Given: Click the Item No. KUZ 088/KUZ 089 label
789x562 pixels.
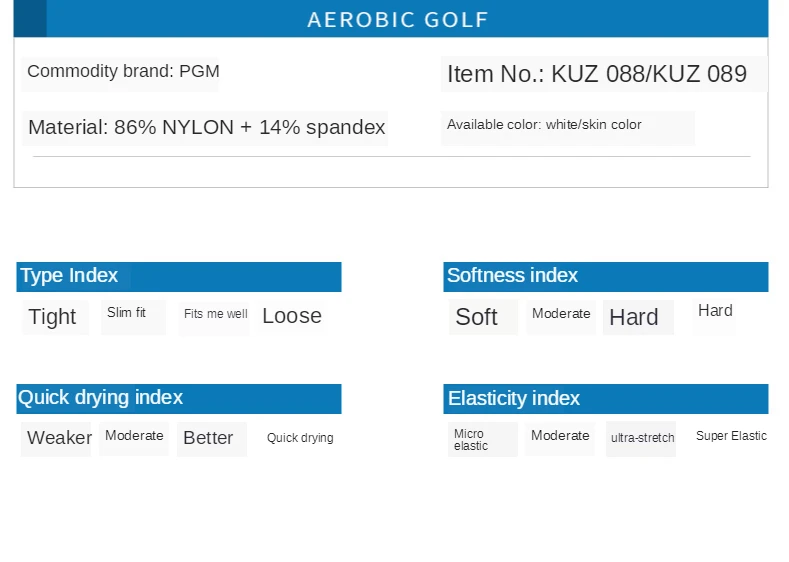Looking at the screenshot, I should click(x=597, y=74).
